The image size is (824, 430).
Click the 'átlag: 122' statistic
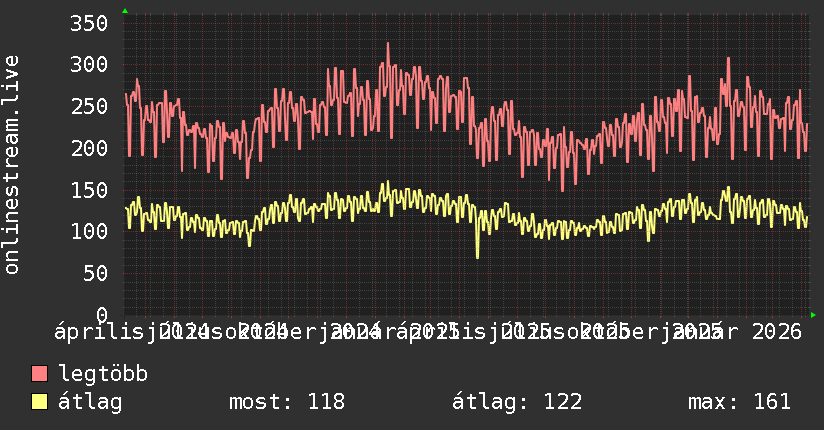click(517, 402)
